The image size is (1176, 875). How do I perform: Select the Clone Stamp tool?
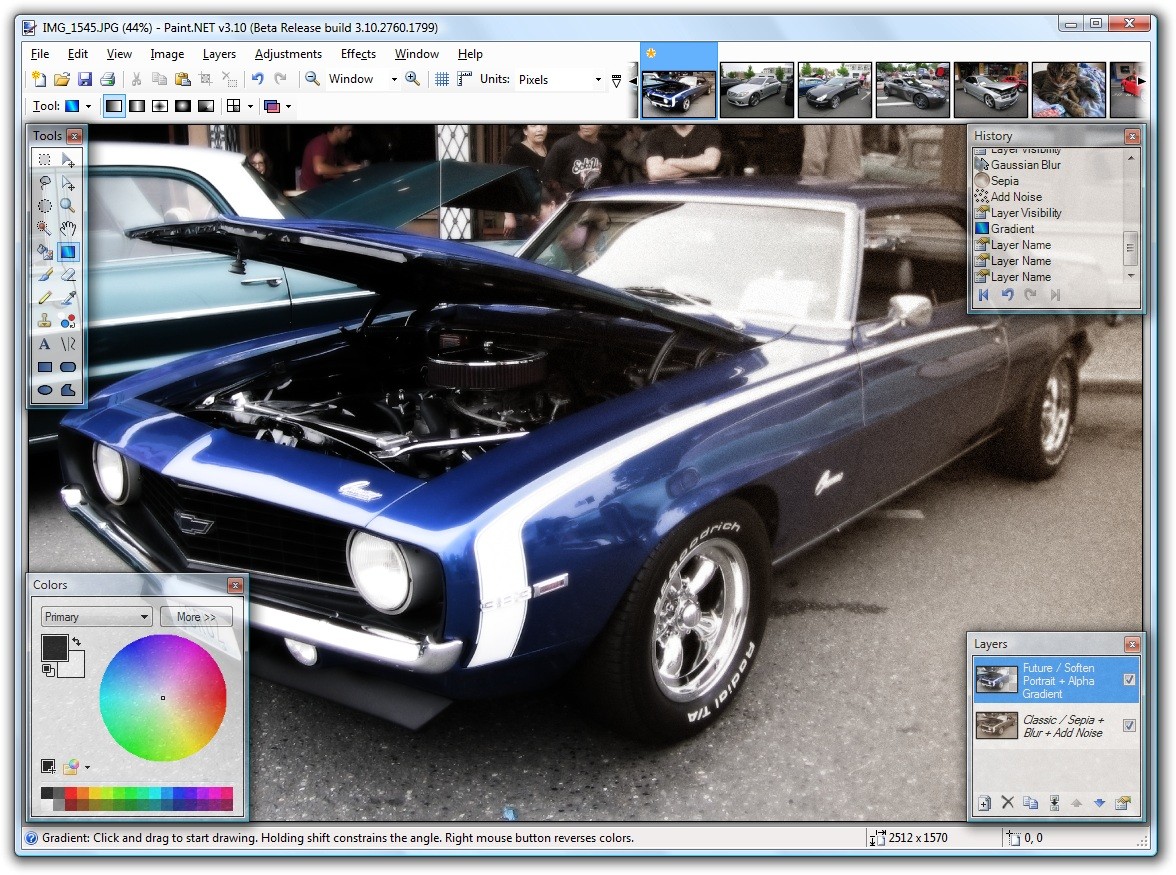[x=44, y=320]
